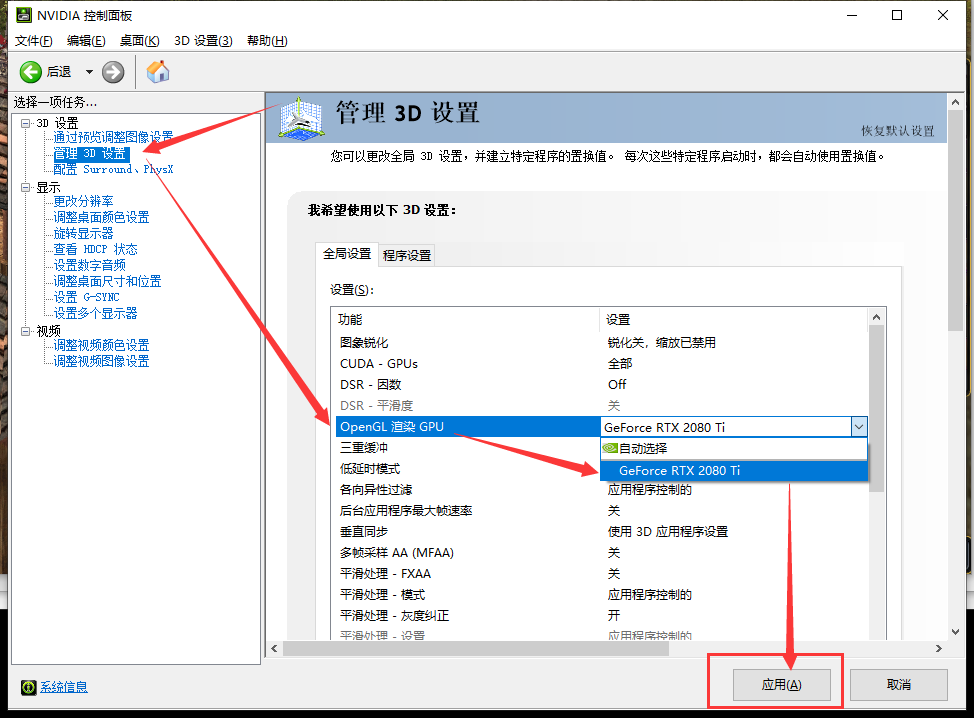Image resolution: width=974 pixels, height=718 pixels.
Task: Open 调整视频颜色设置 task
Action: point(101,345)
